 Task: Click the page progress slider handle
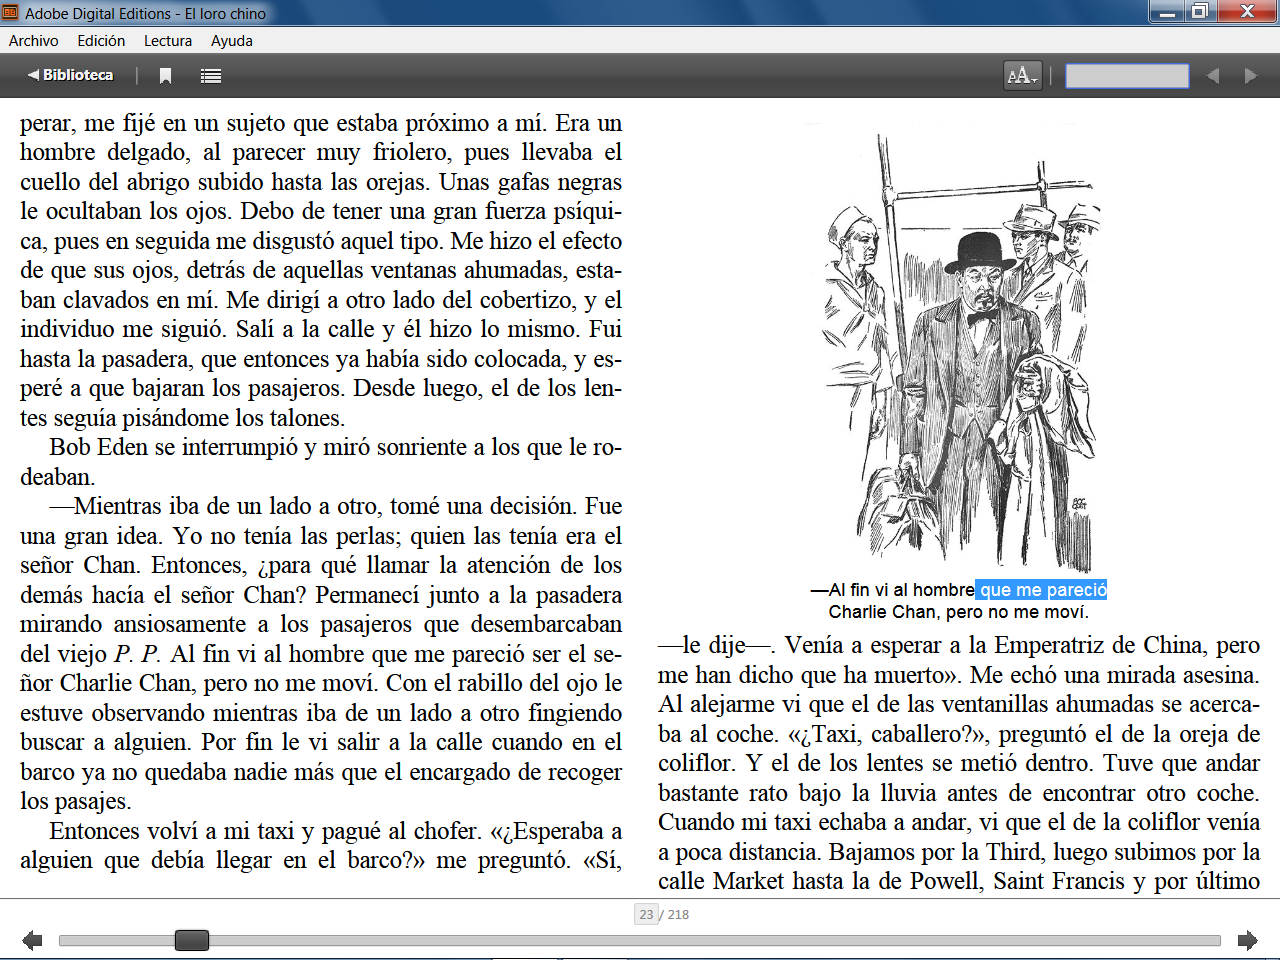point(192,940)
